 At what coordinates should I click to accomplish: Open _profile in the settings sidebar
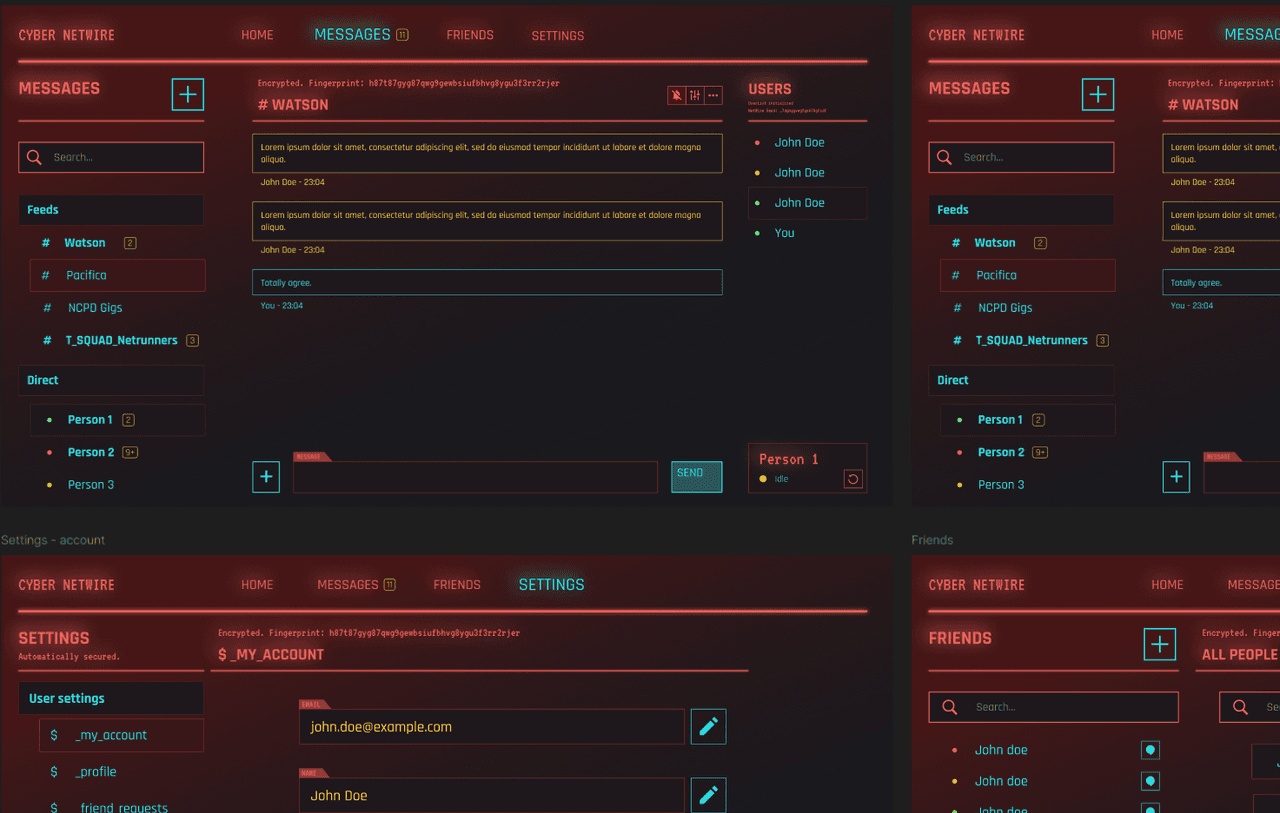[x=96, y=772]
